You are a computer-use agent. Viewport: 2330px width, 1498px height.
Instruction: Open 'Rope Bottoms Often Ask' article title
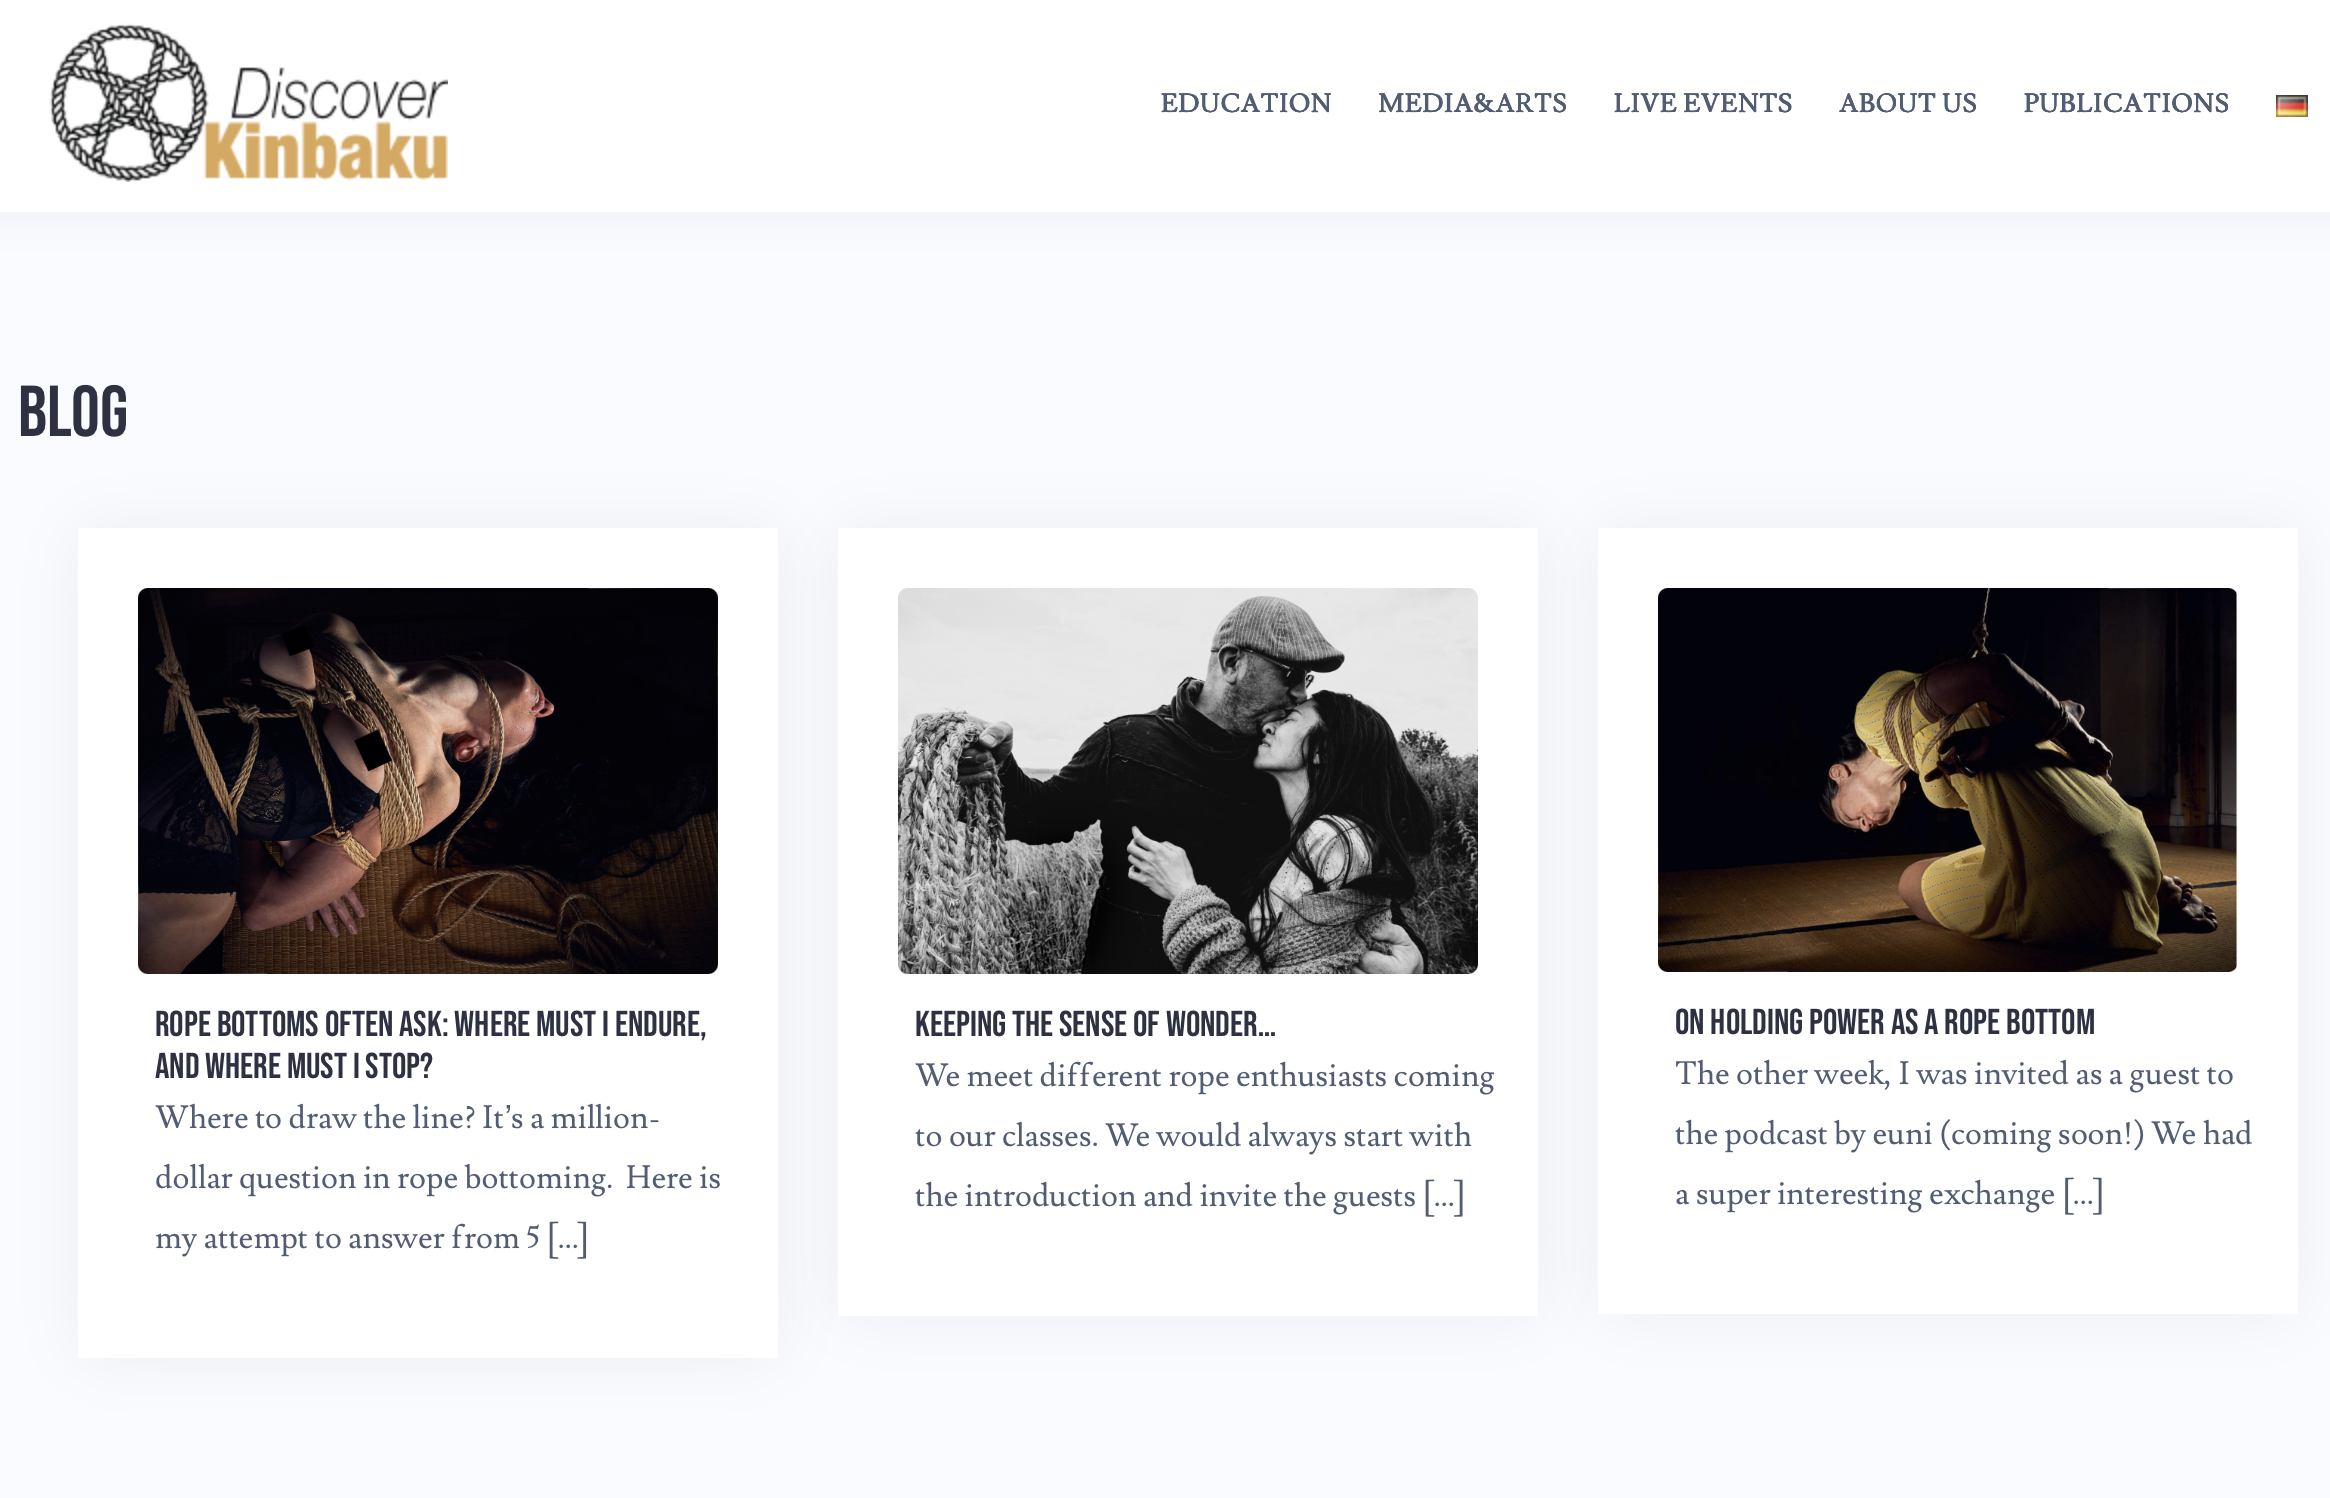[x=431, y=1045]
